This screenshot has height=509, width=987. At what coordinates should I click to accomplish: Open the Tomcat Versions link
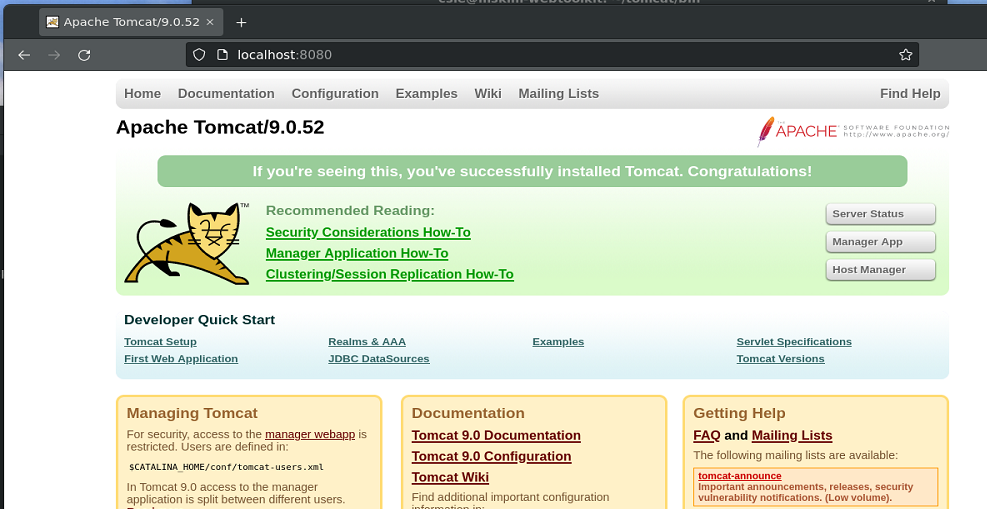781,359
